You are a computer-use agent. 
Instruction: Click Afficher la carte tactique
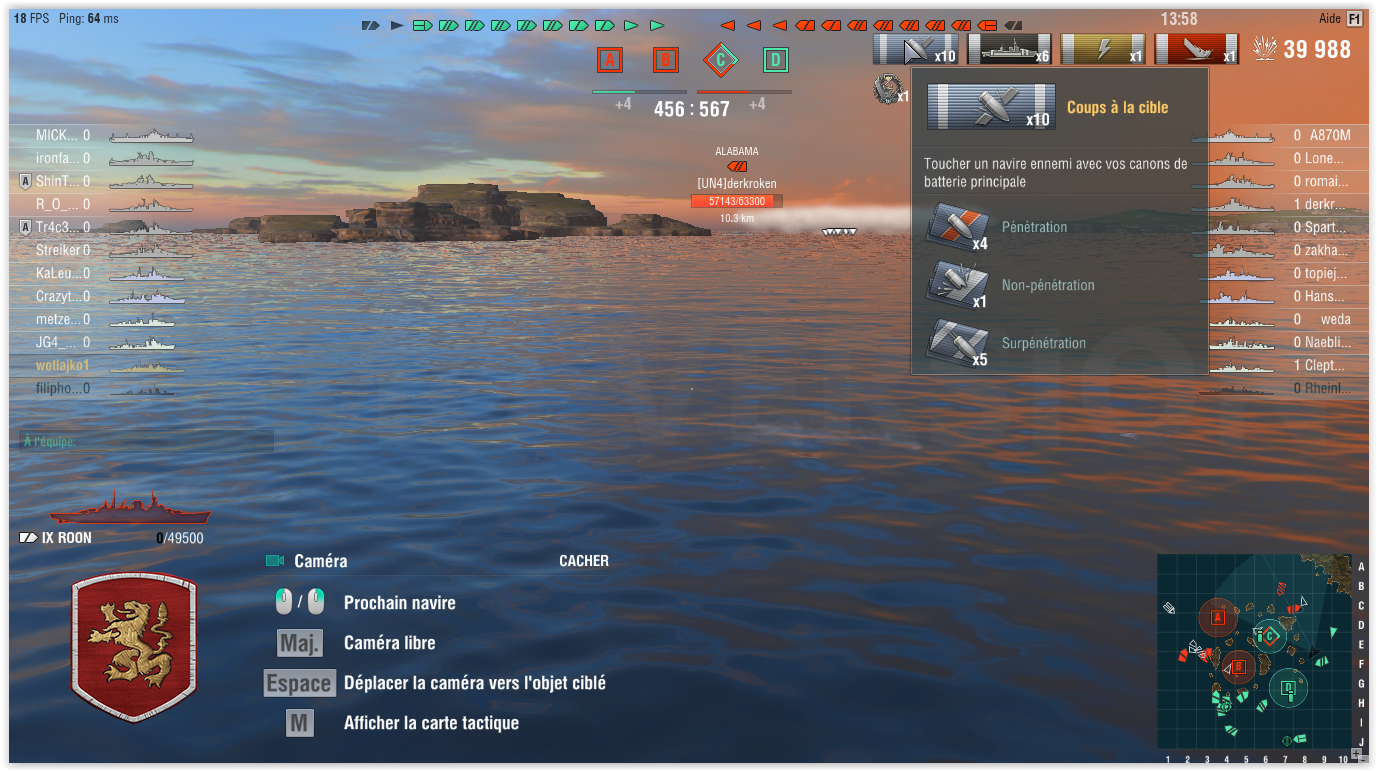pos(431,723)
